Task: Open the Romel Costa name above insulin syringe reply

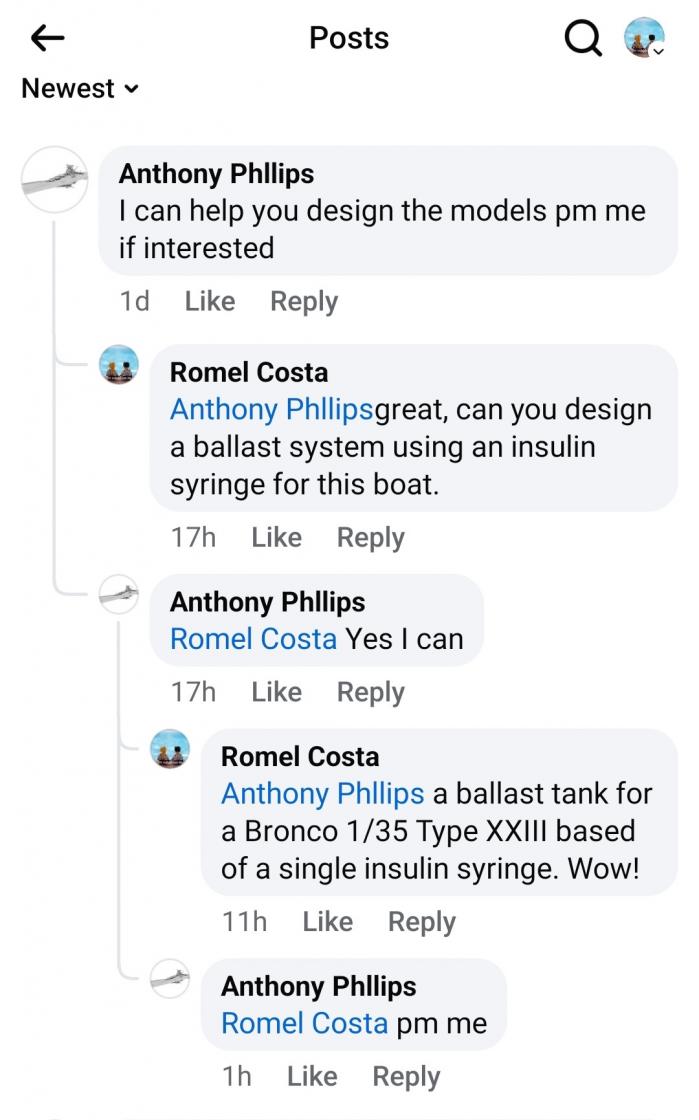Action: click(x=249, y=373)
